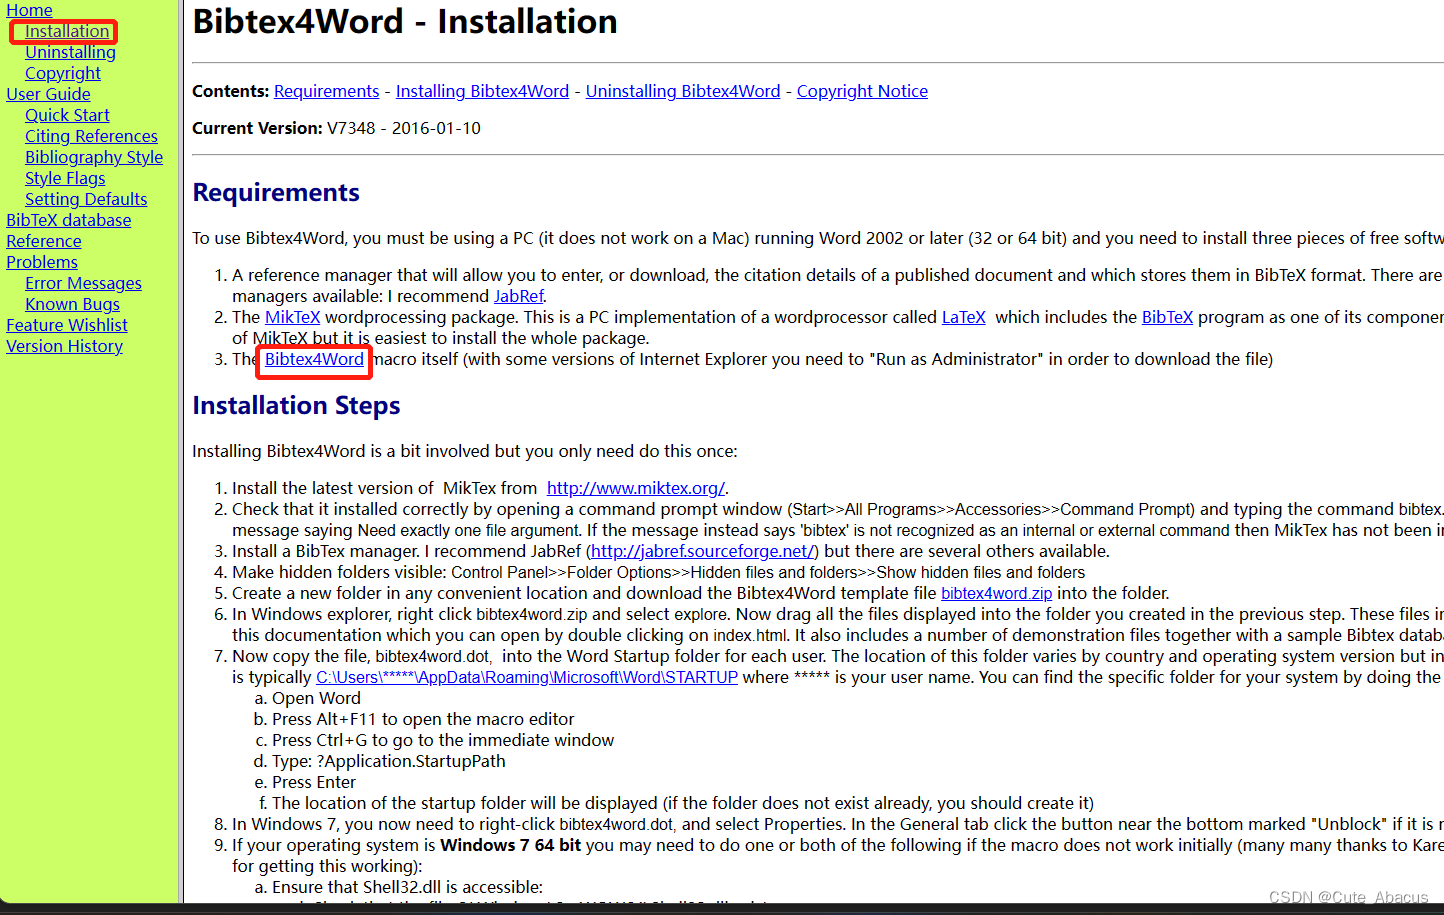Click 'Ensure that Shell32.dll is accessible' text

click(407, 887)
